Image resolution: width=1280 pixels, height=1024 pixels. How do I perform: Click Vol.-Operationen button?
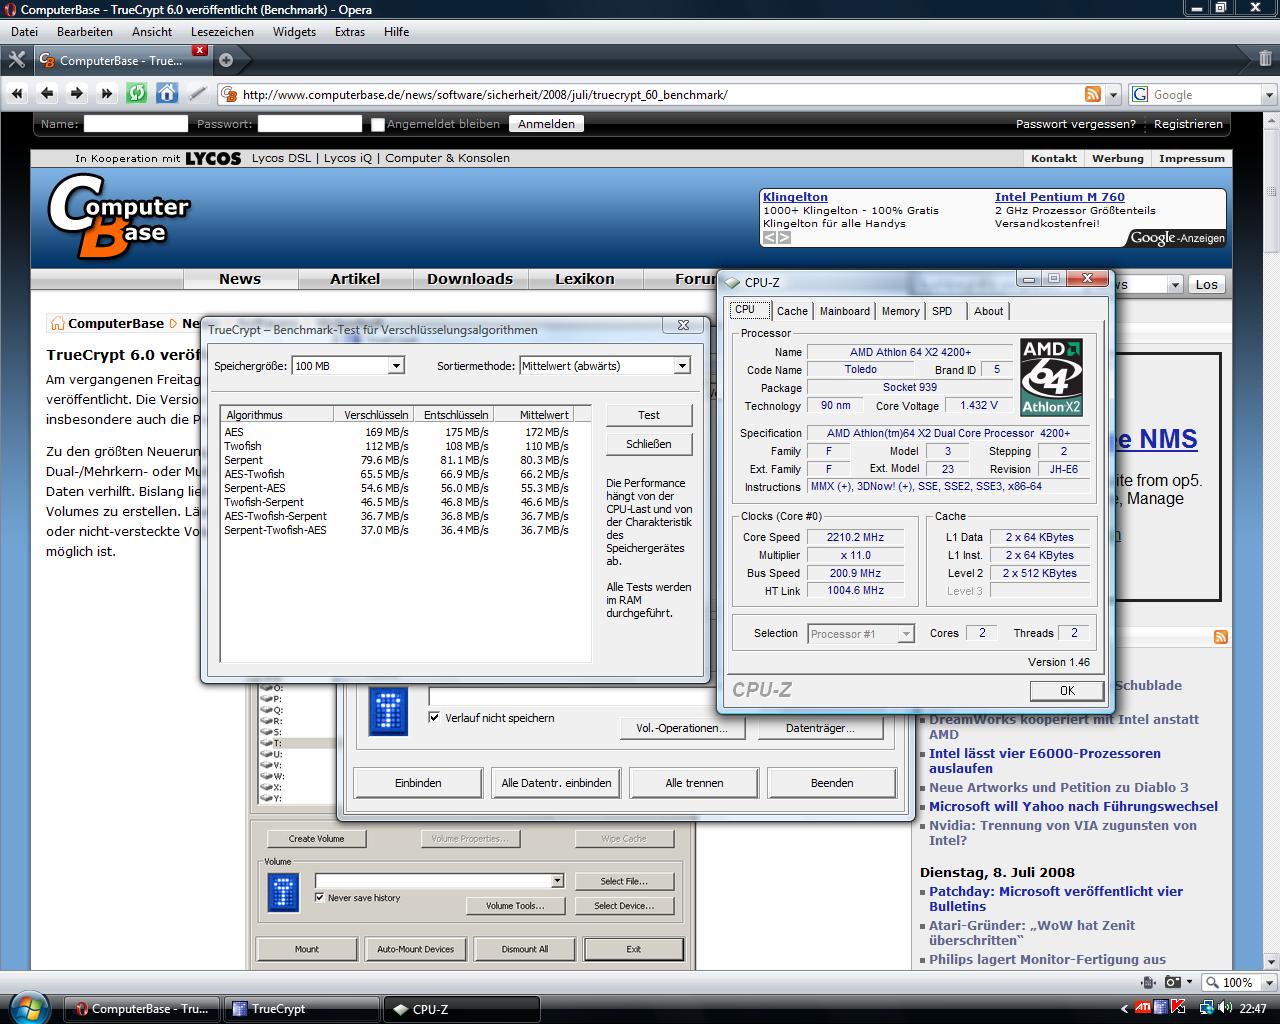pyautogui.click(x=682, y=728)
